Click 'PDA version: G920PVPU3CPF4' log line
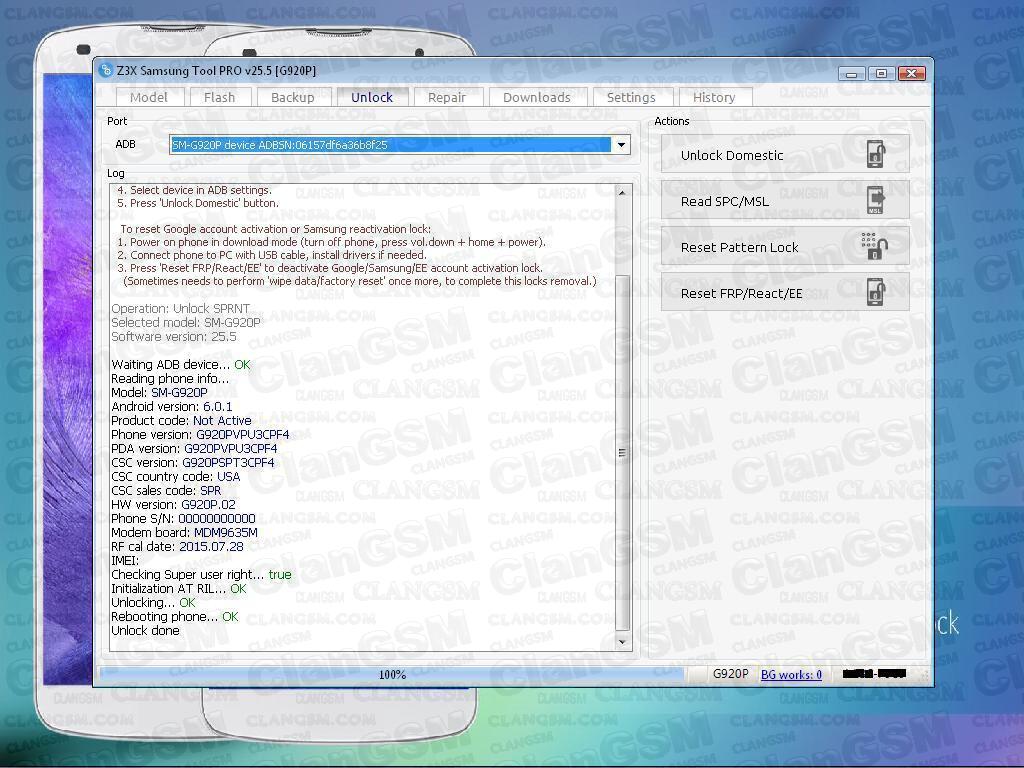 point(194,449)
